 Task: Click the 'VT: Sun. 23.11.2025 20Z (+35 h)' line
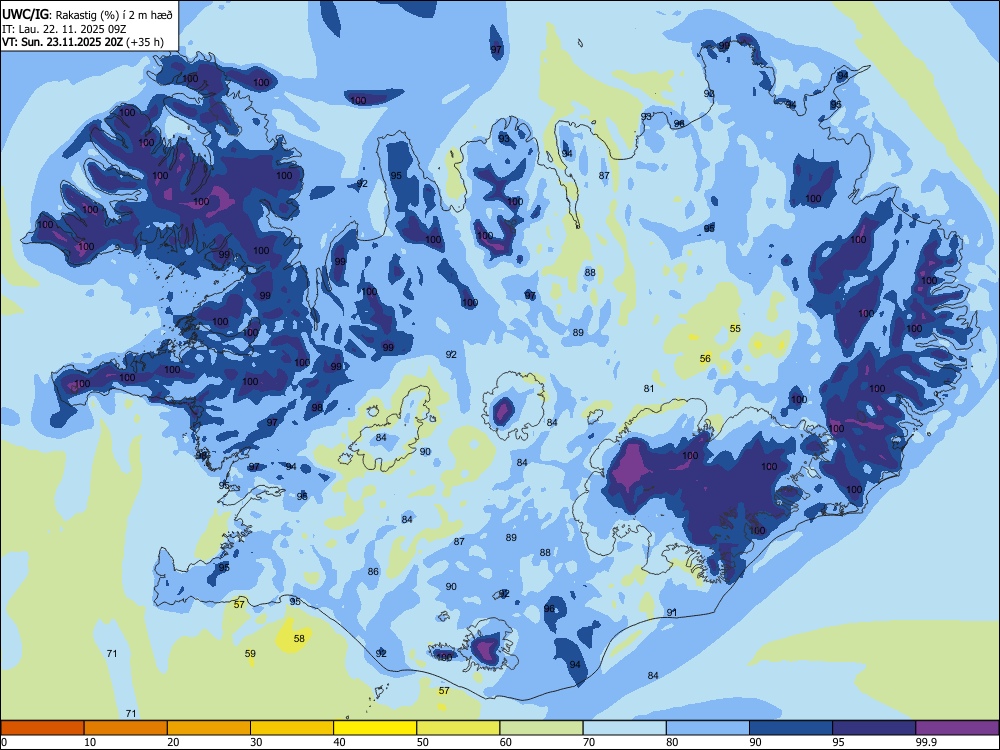point(83,42)
